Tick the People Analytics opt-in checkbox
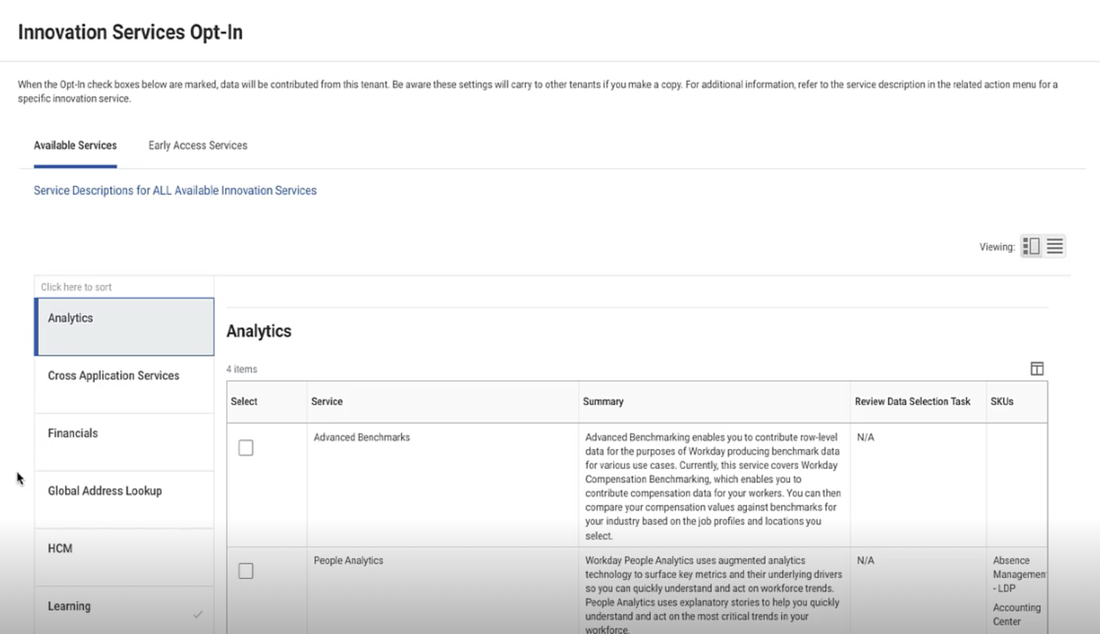This screenshot has height=634, width=1100. pos(246,571)
